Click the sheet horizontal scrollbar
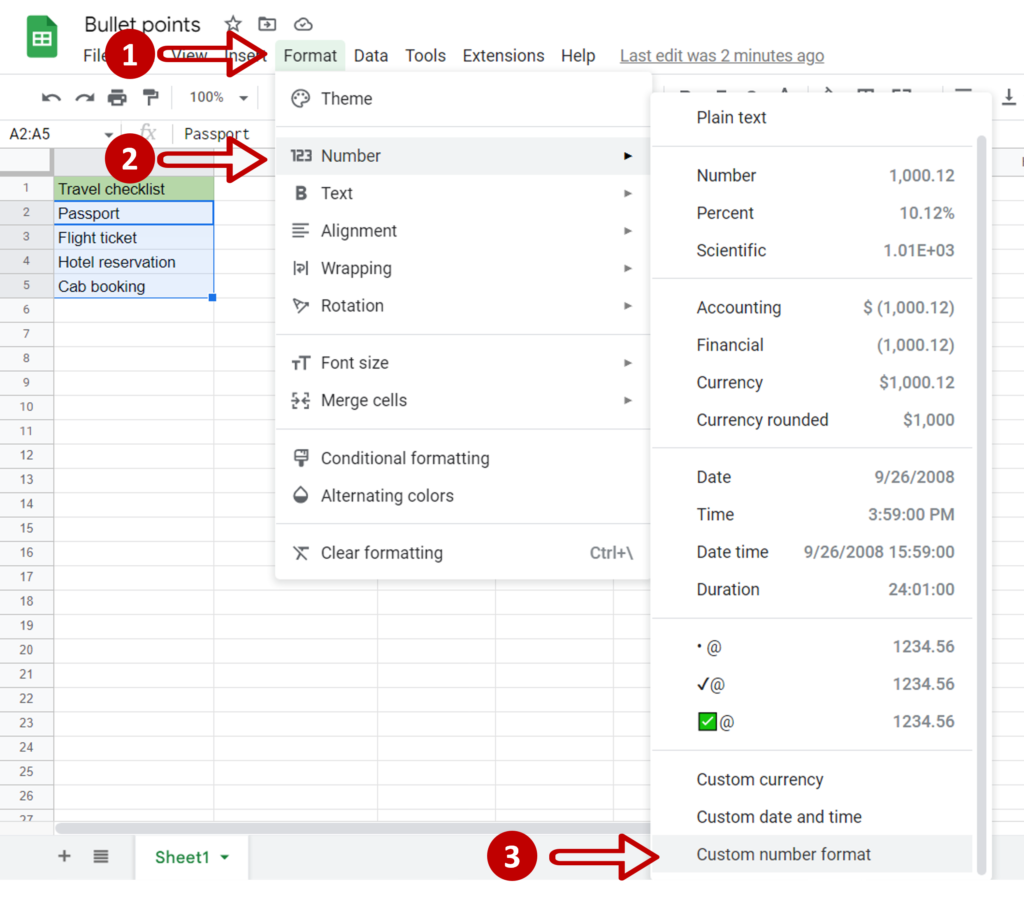This screenshot has width=1024, height=897. 353,828
